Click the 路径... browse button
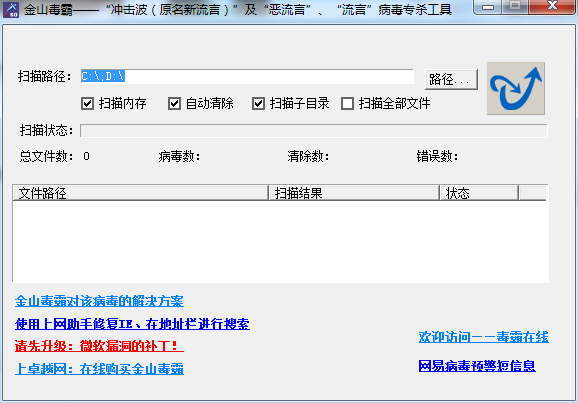 click(x=451, y=79)
